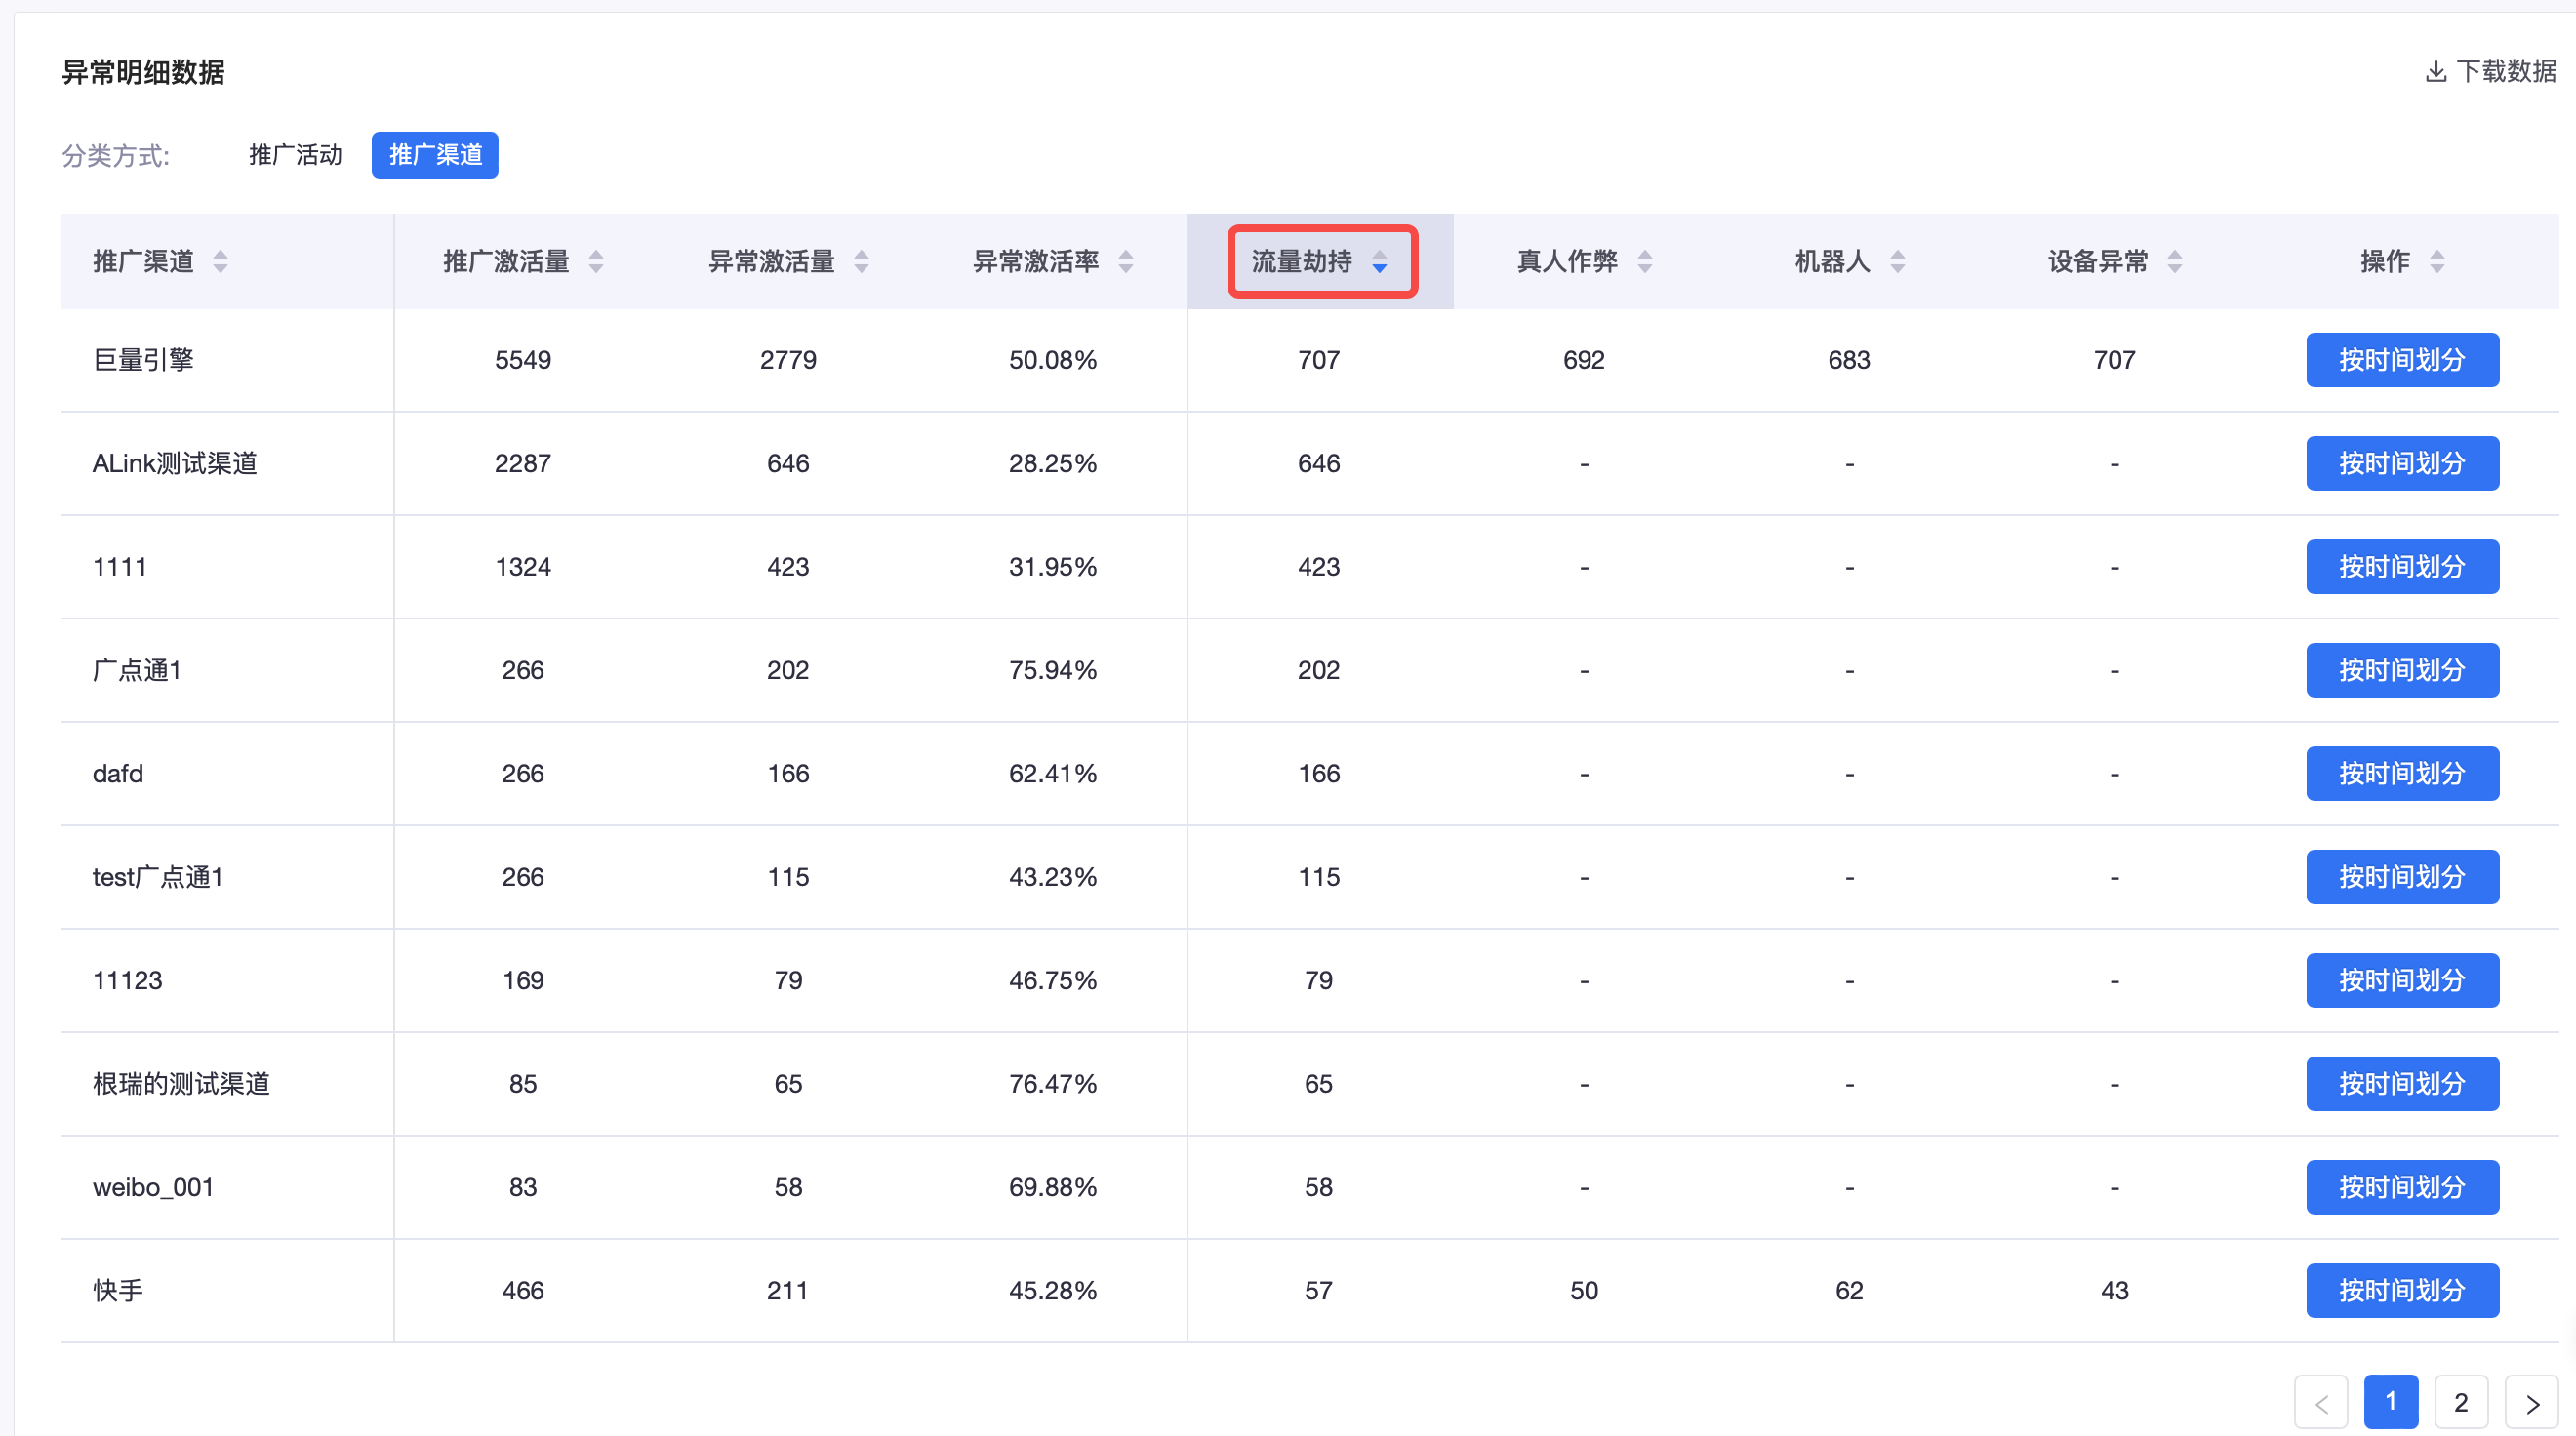Click the 异常明细数据 section title
The width and height of the screenshot is (2576, 1436).
143,72
